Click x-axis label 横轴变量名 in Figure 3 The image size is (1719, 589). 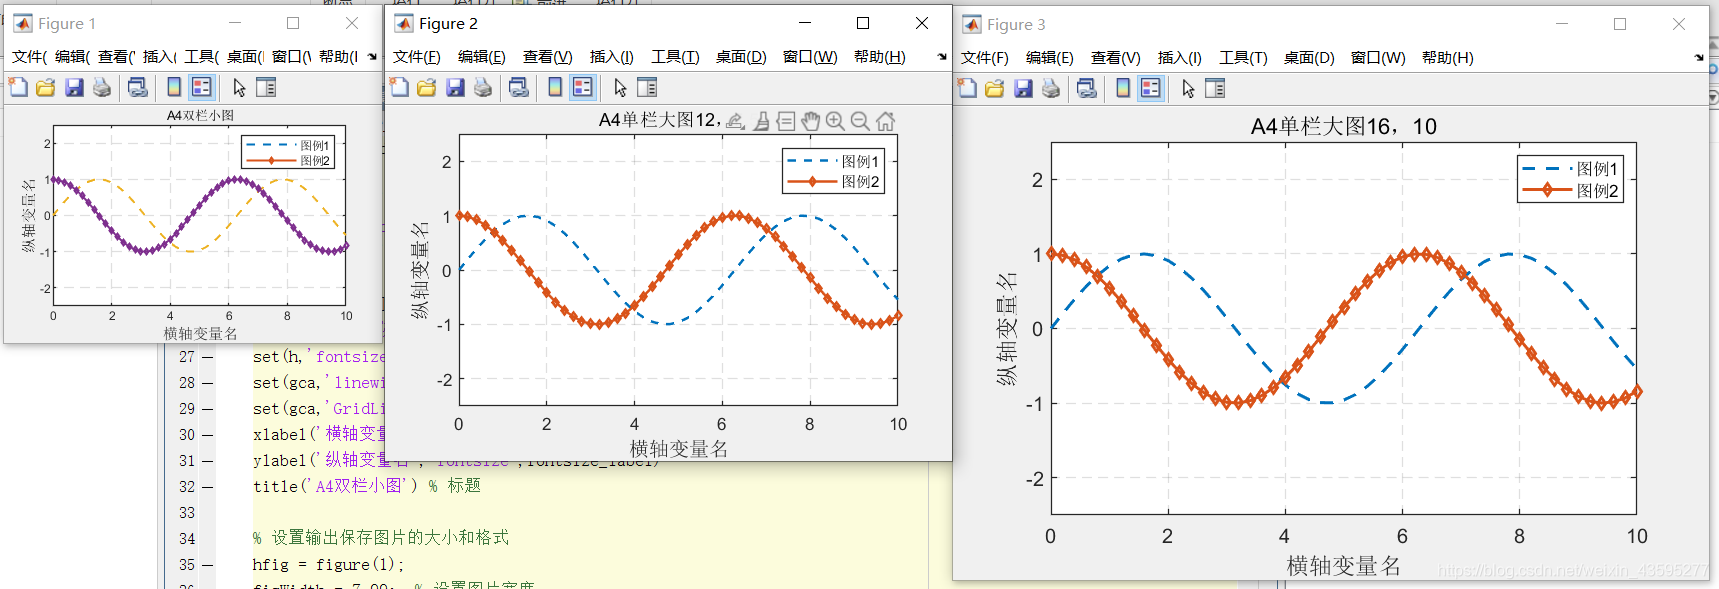1343,566
